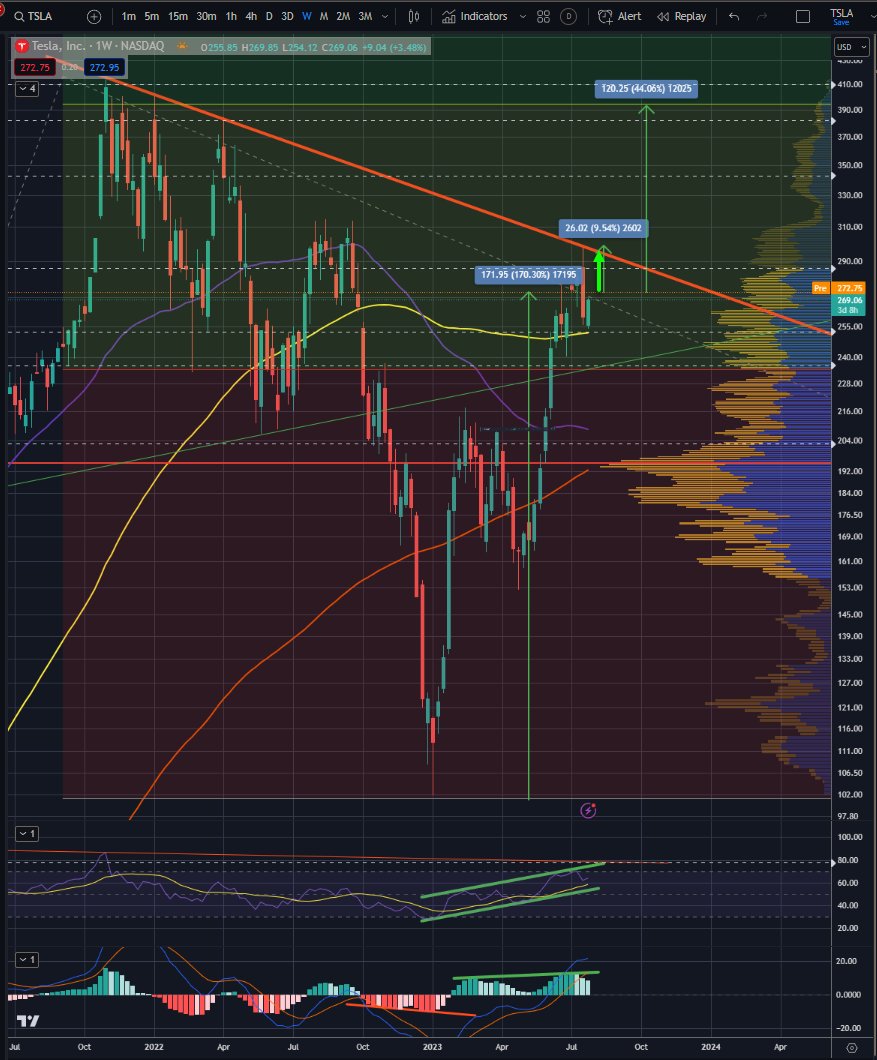Viewport: 877px width, 1060px height.
Task: Collapse MACD pane legend showing 1
Action: [26, 959]
